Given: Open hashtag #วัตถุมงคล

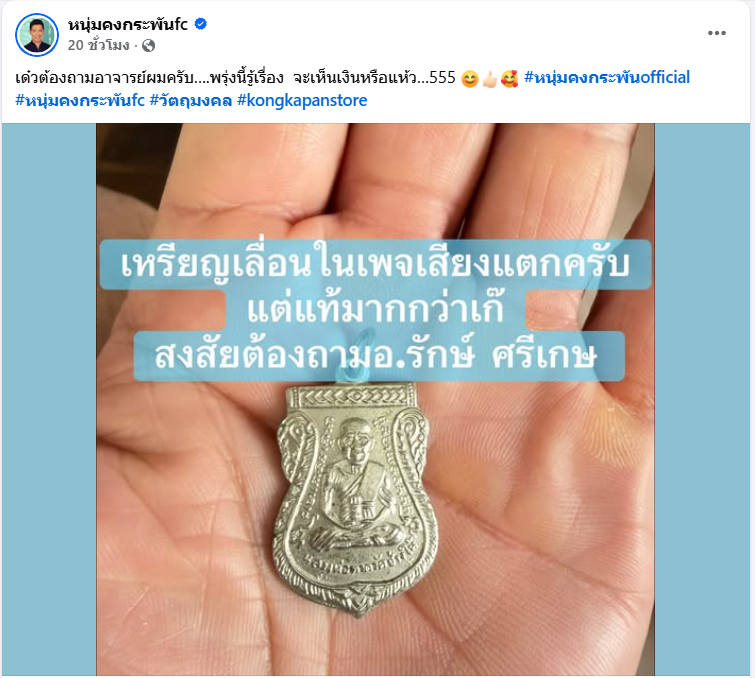Looking at the screenshot, I should click(x=191, y=100).
